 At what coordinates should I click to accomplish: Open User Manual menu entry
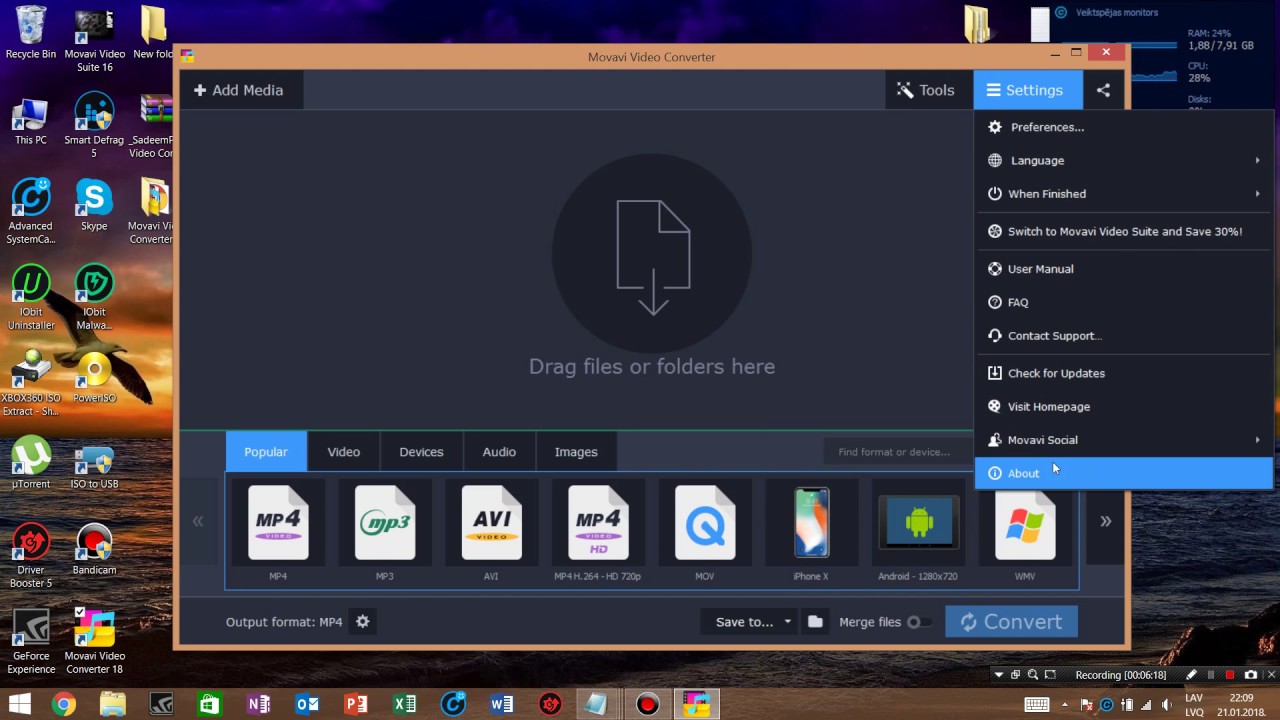coord(1124,269)
